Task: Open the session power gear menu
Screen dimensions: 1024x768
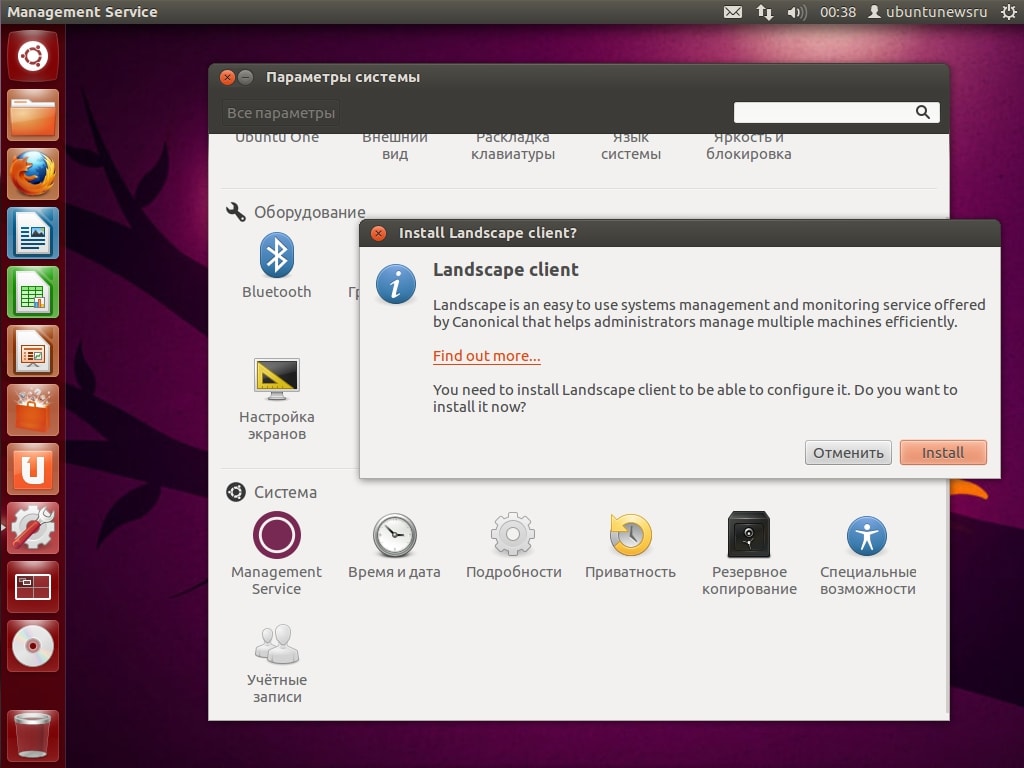Action: [x=1008, y=12]
